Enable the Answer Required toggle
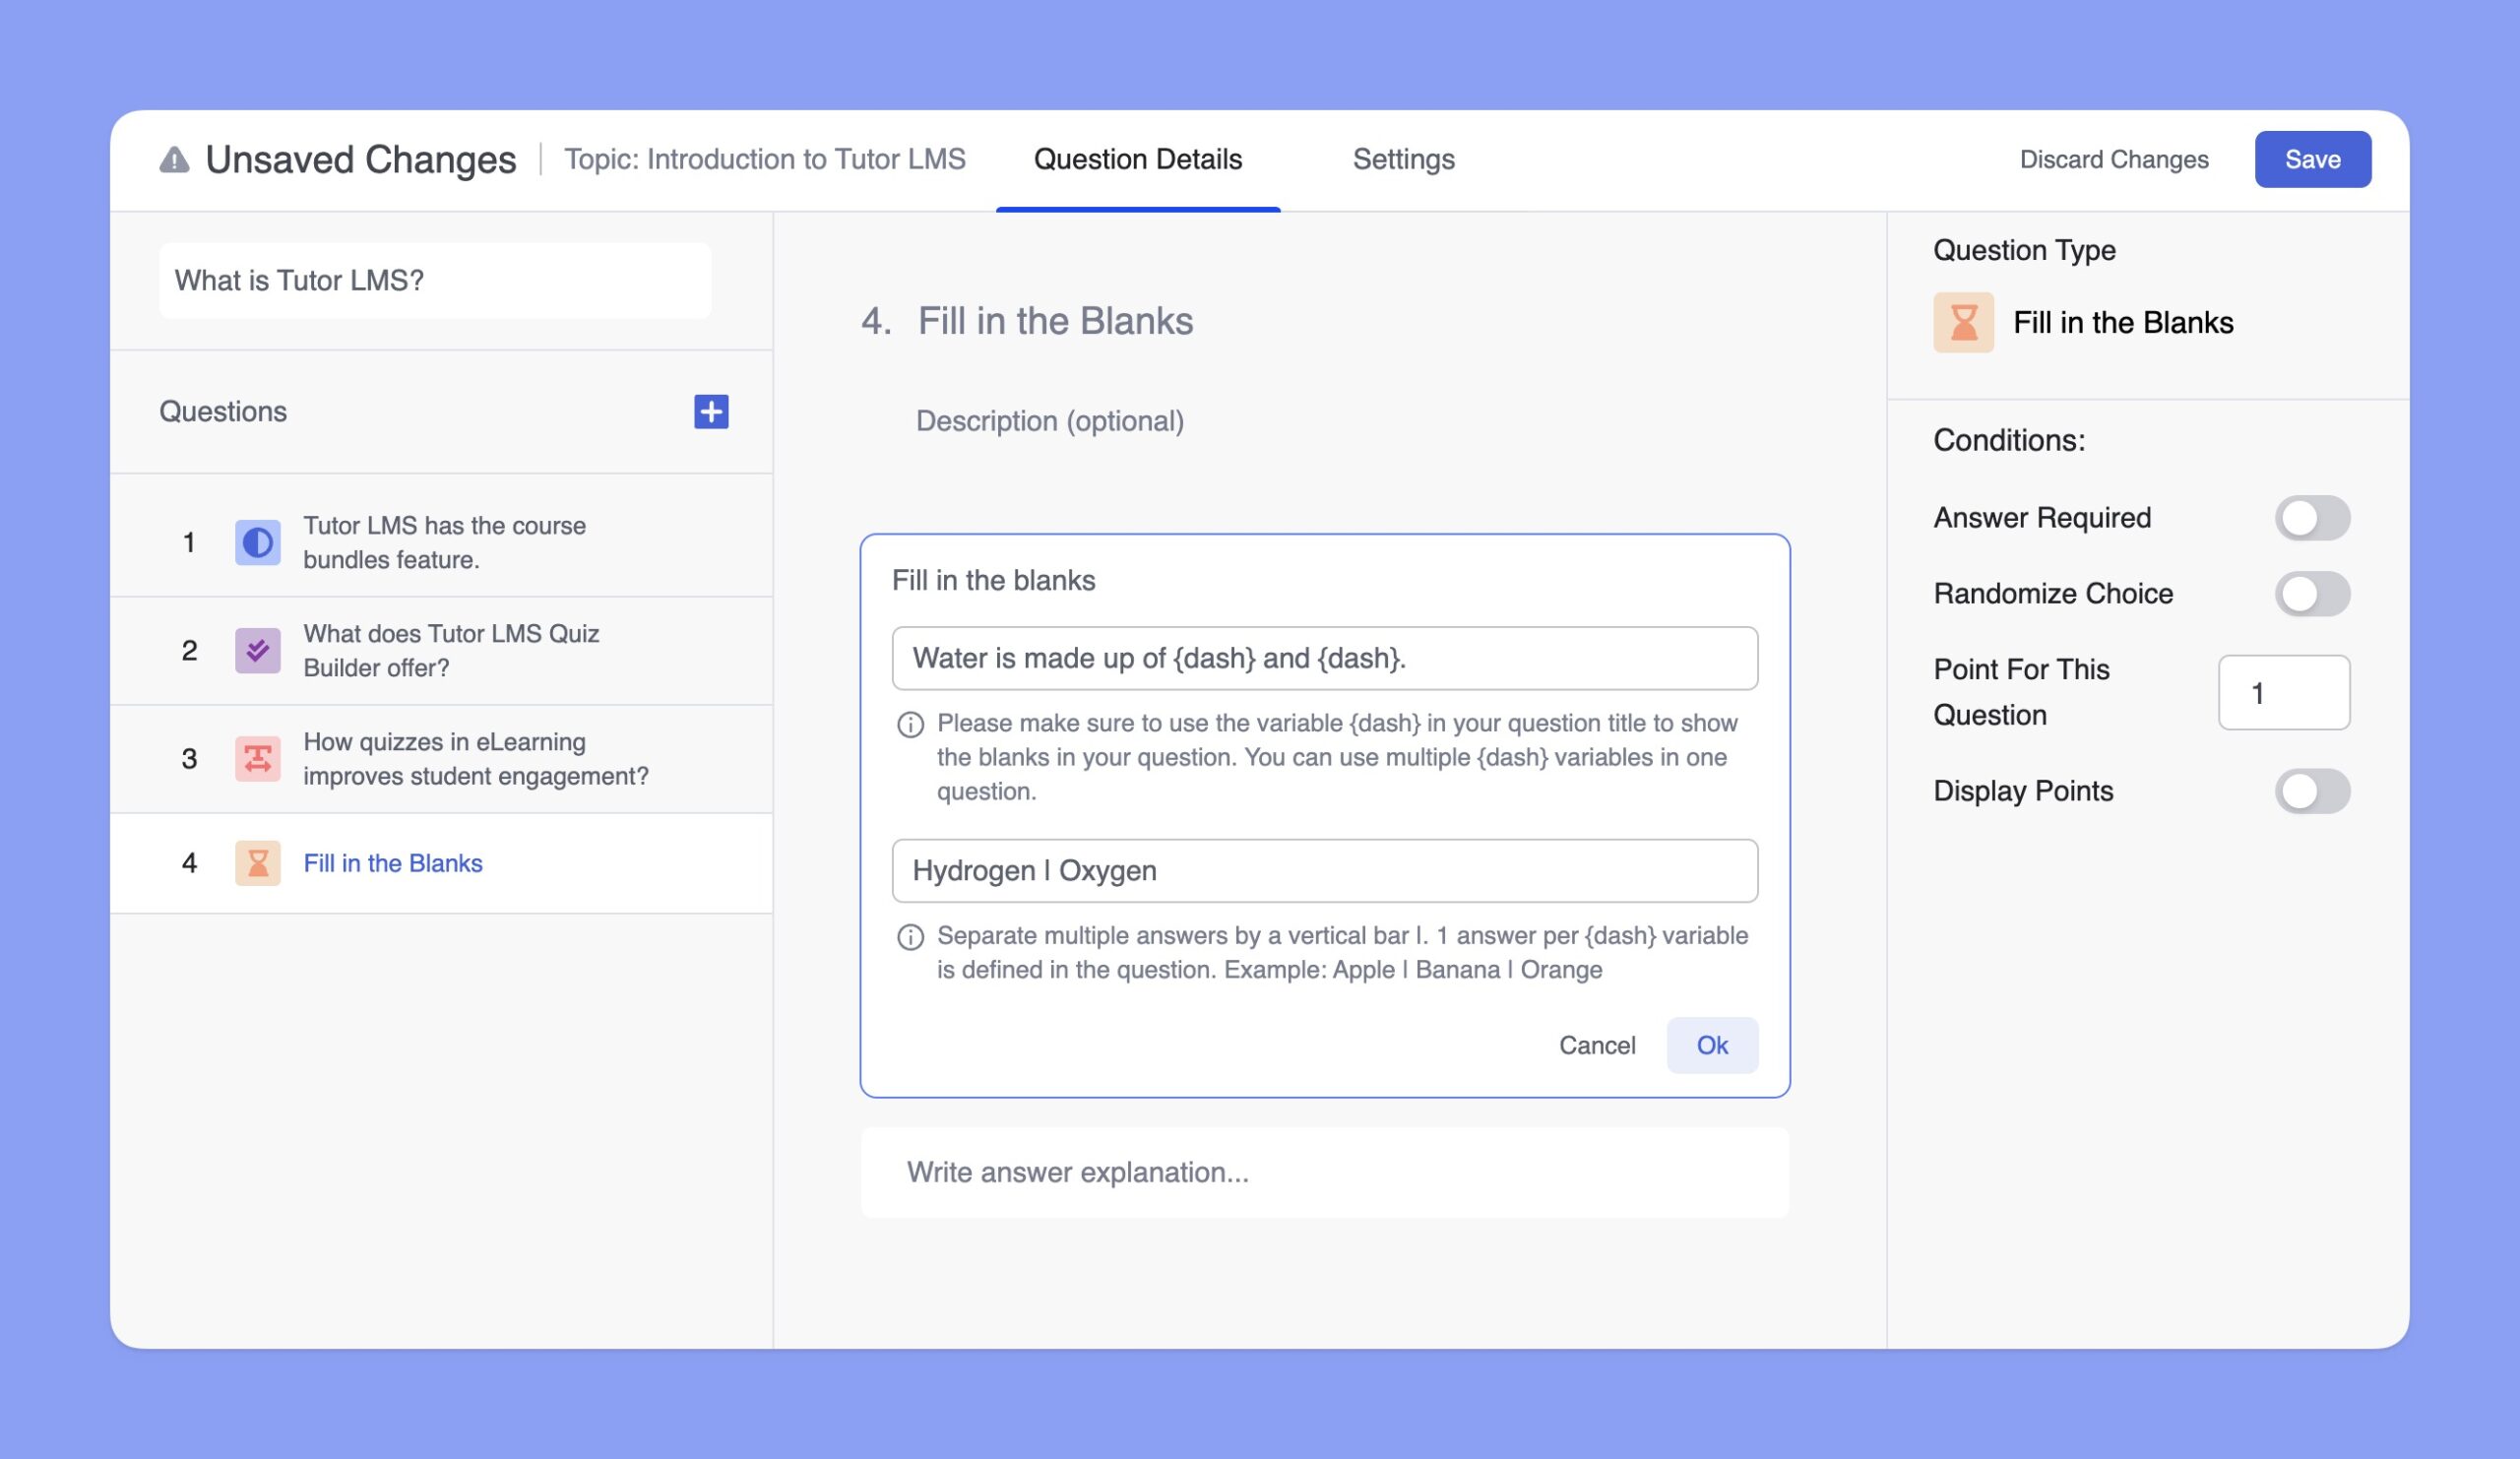Screen dimensions: 2520x1459 coord(2312,518)
